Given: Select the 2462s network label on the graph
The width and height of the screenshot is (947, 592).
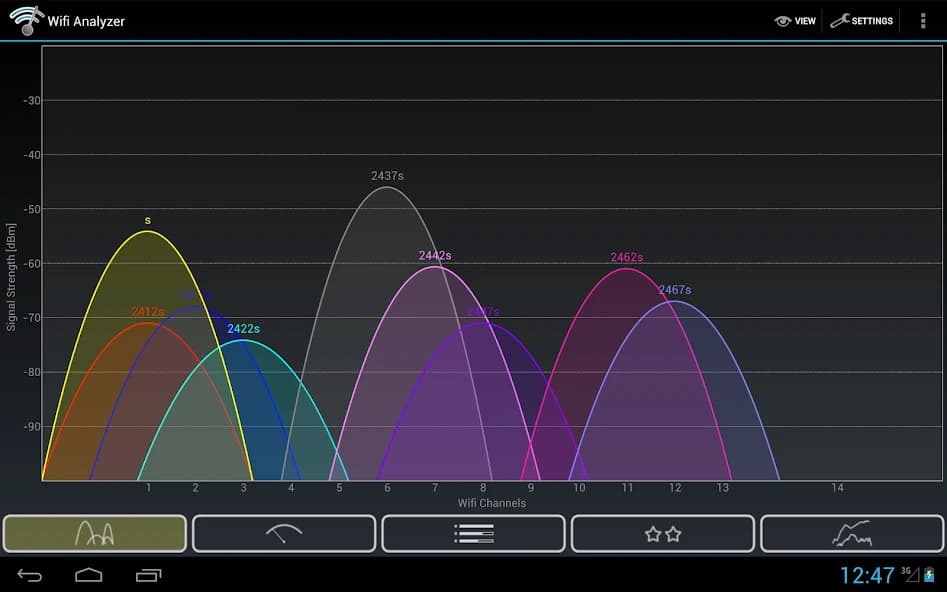Looking at the screenshot, I should coord(627,257).
